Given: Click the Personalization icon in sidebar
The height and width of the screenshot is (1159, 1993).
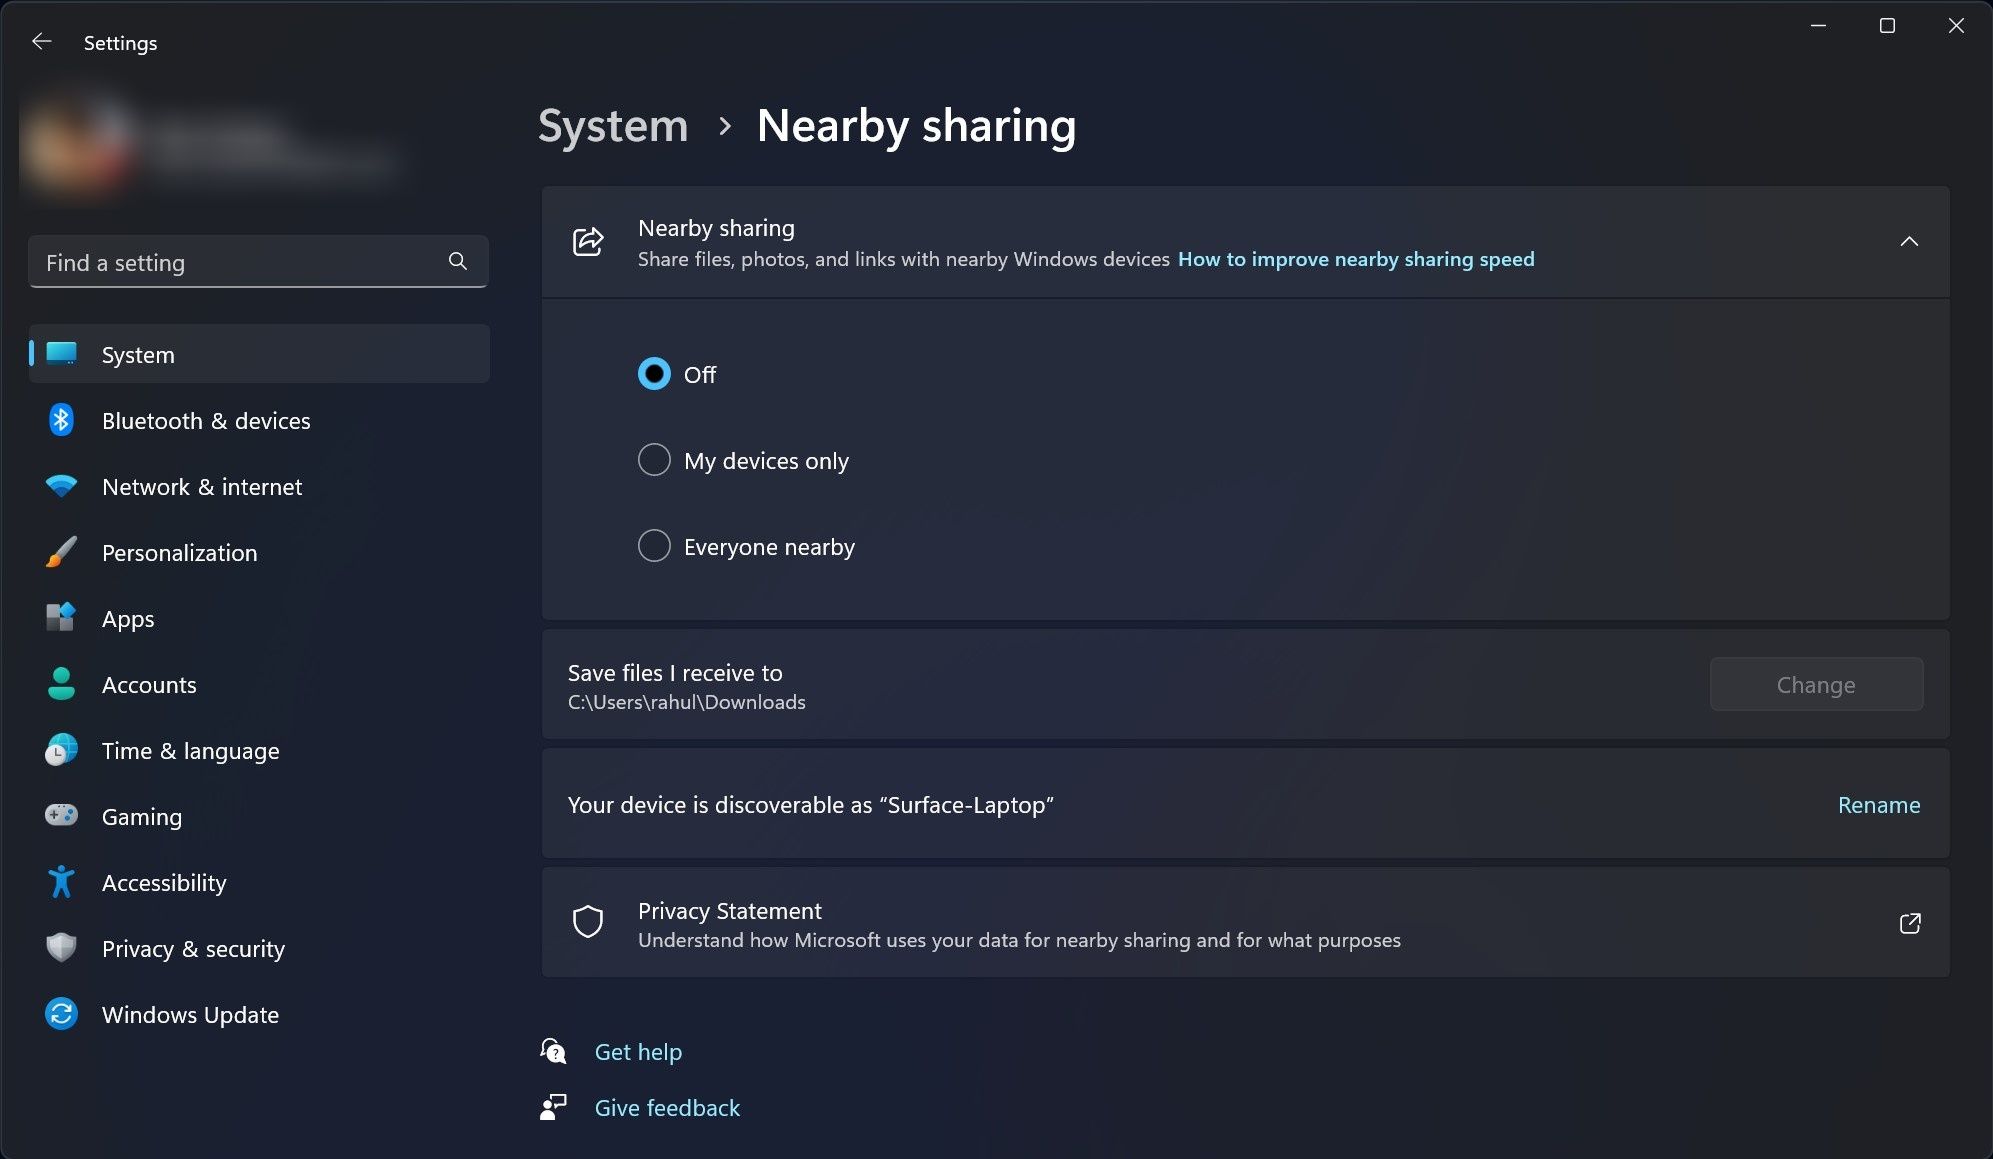Looking at the screenshot, I should tap(61, 552).
